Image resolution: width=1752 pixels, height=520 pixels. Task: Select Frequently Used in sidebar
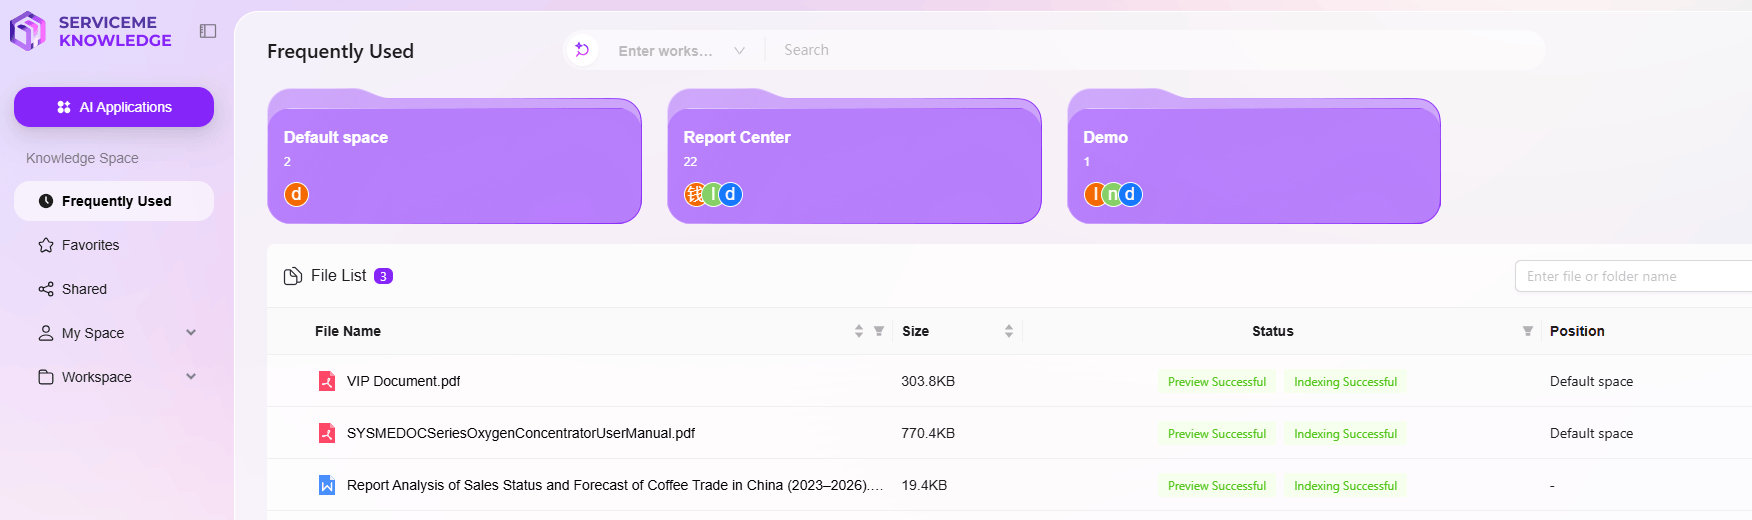point(114,201)
